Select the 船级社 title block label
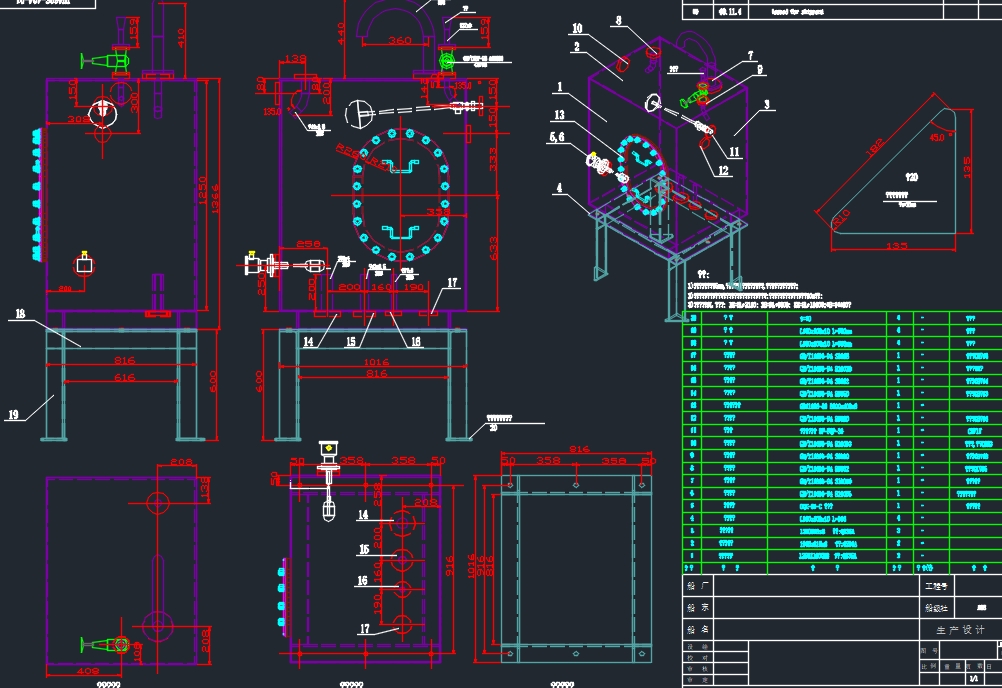Screen dimensions: 1002x688 tap(936, 608)
